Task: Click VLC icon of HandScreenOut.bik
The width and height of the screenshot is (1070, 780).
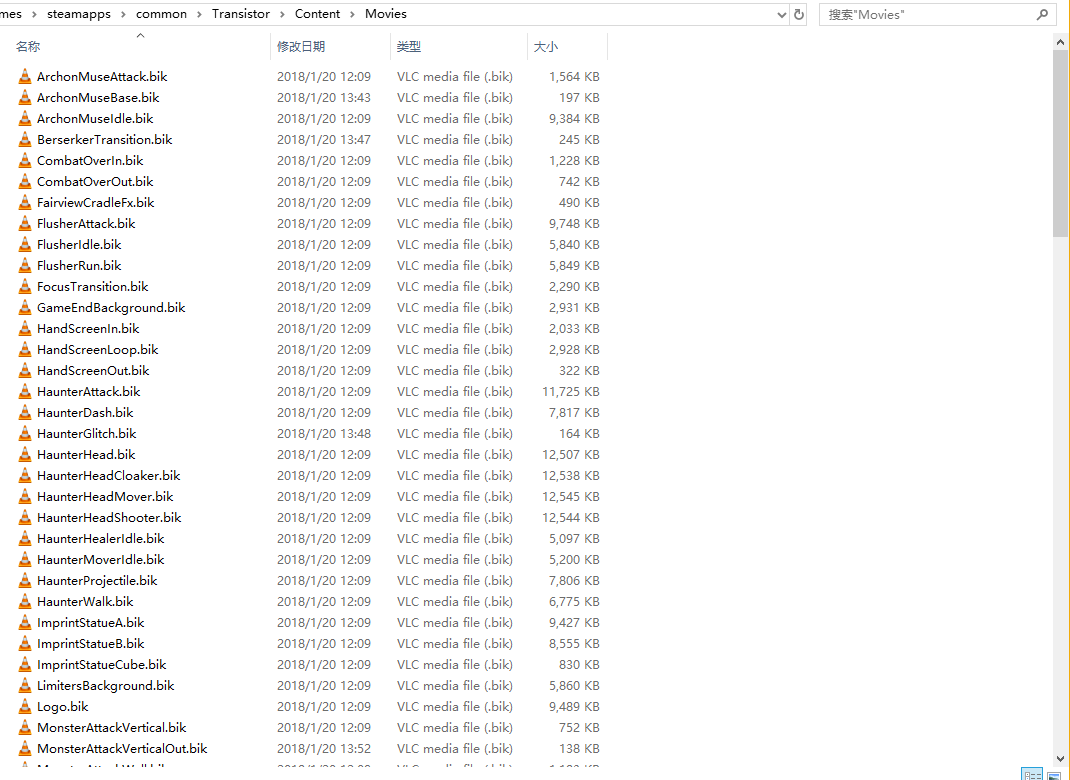Action: pos(25,371)
